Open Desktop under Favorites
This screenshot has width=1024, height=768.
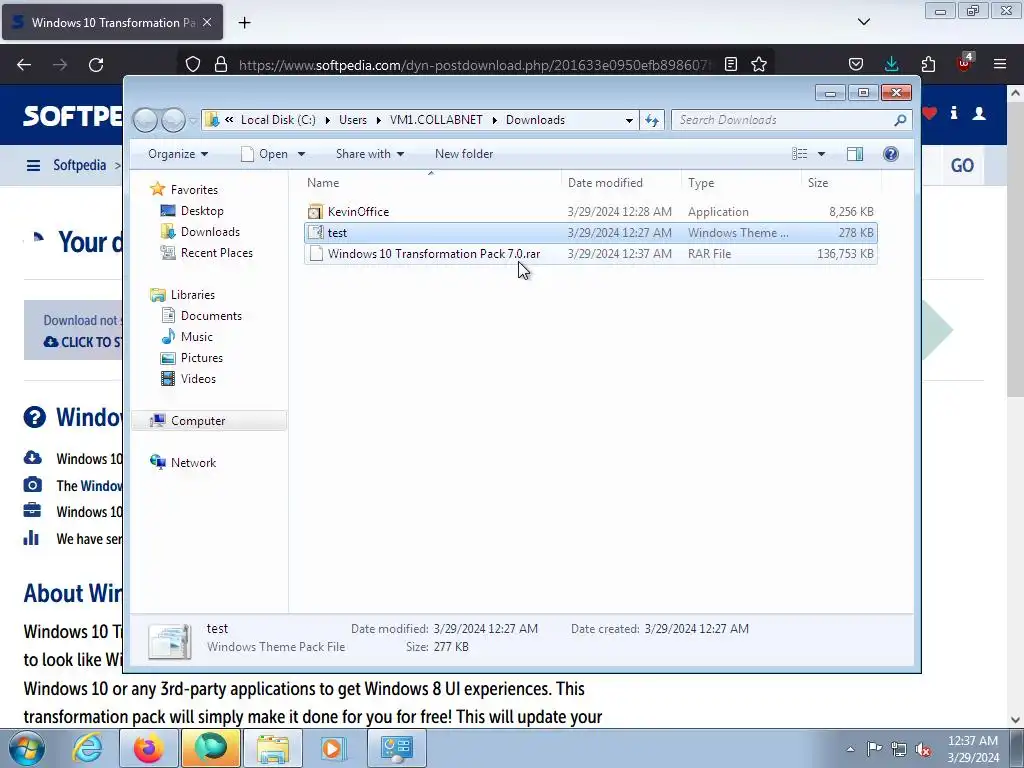tap(202, 211)
